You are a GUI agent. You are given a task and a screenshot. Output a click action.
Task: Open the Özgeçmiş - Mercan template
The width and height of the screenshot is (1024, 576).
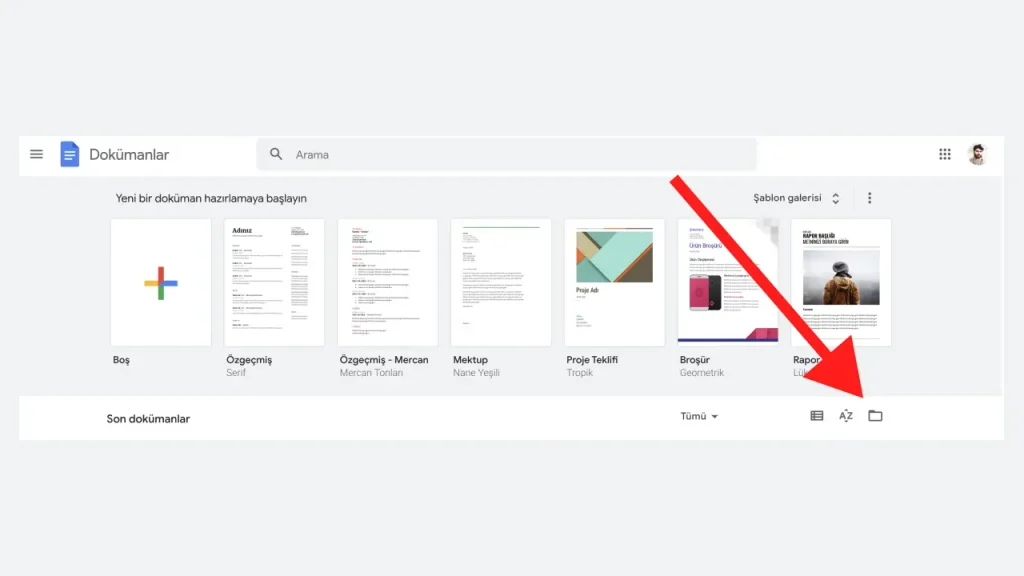(x=387, y=282)
